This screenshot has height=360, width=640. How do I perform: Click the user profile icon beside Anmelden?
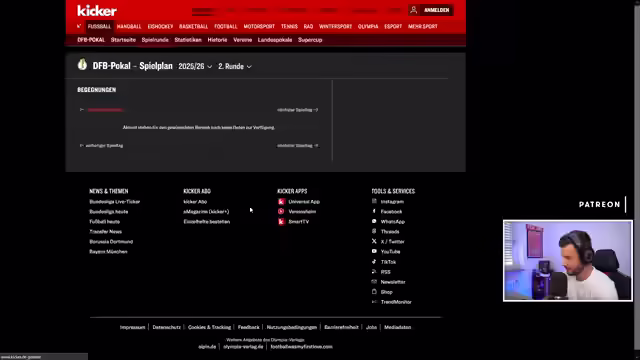coord(413,10)
